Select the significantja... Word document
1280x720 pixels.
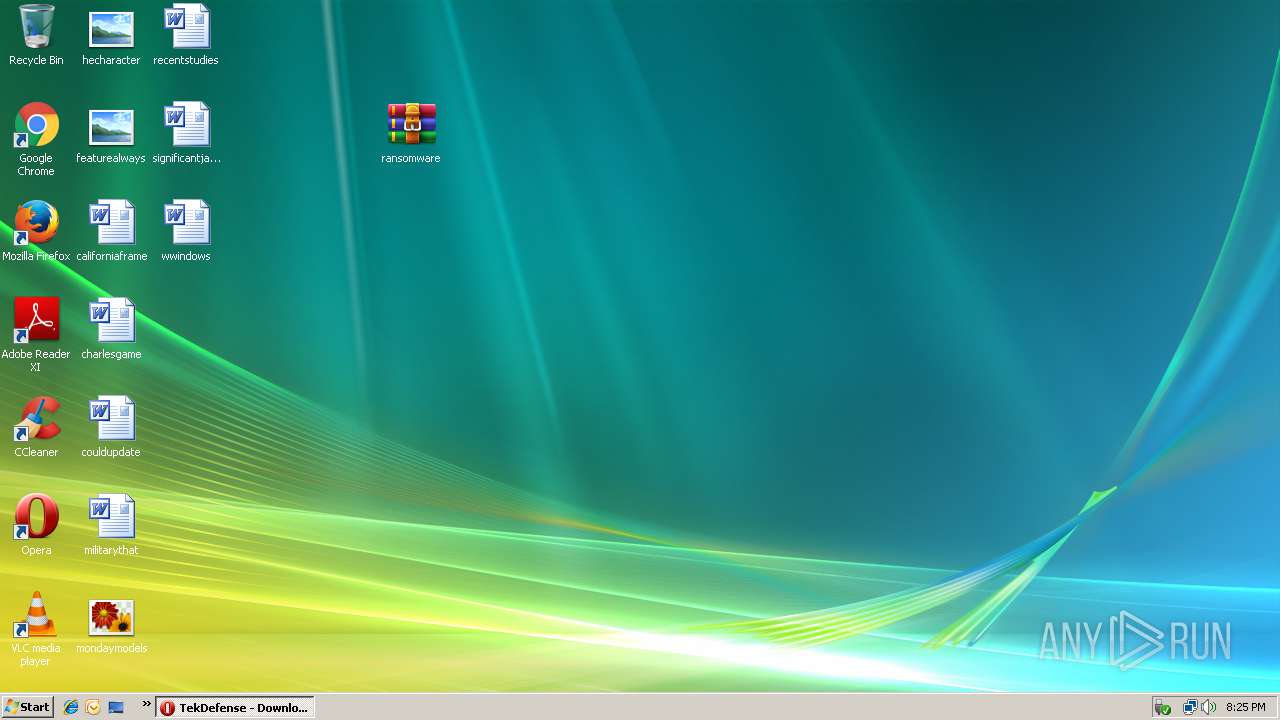tap(186, 133)
